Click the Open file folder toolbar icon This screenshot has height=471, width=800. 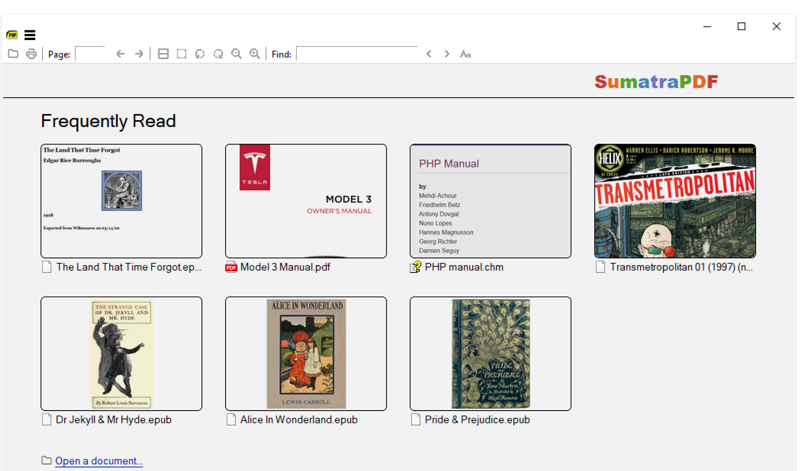point(13,54)
